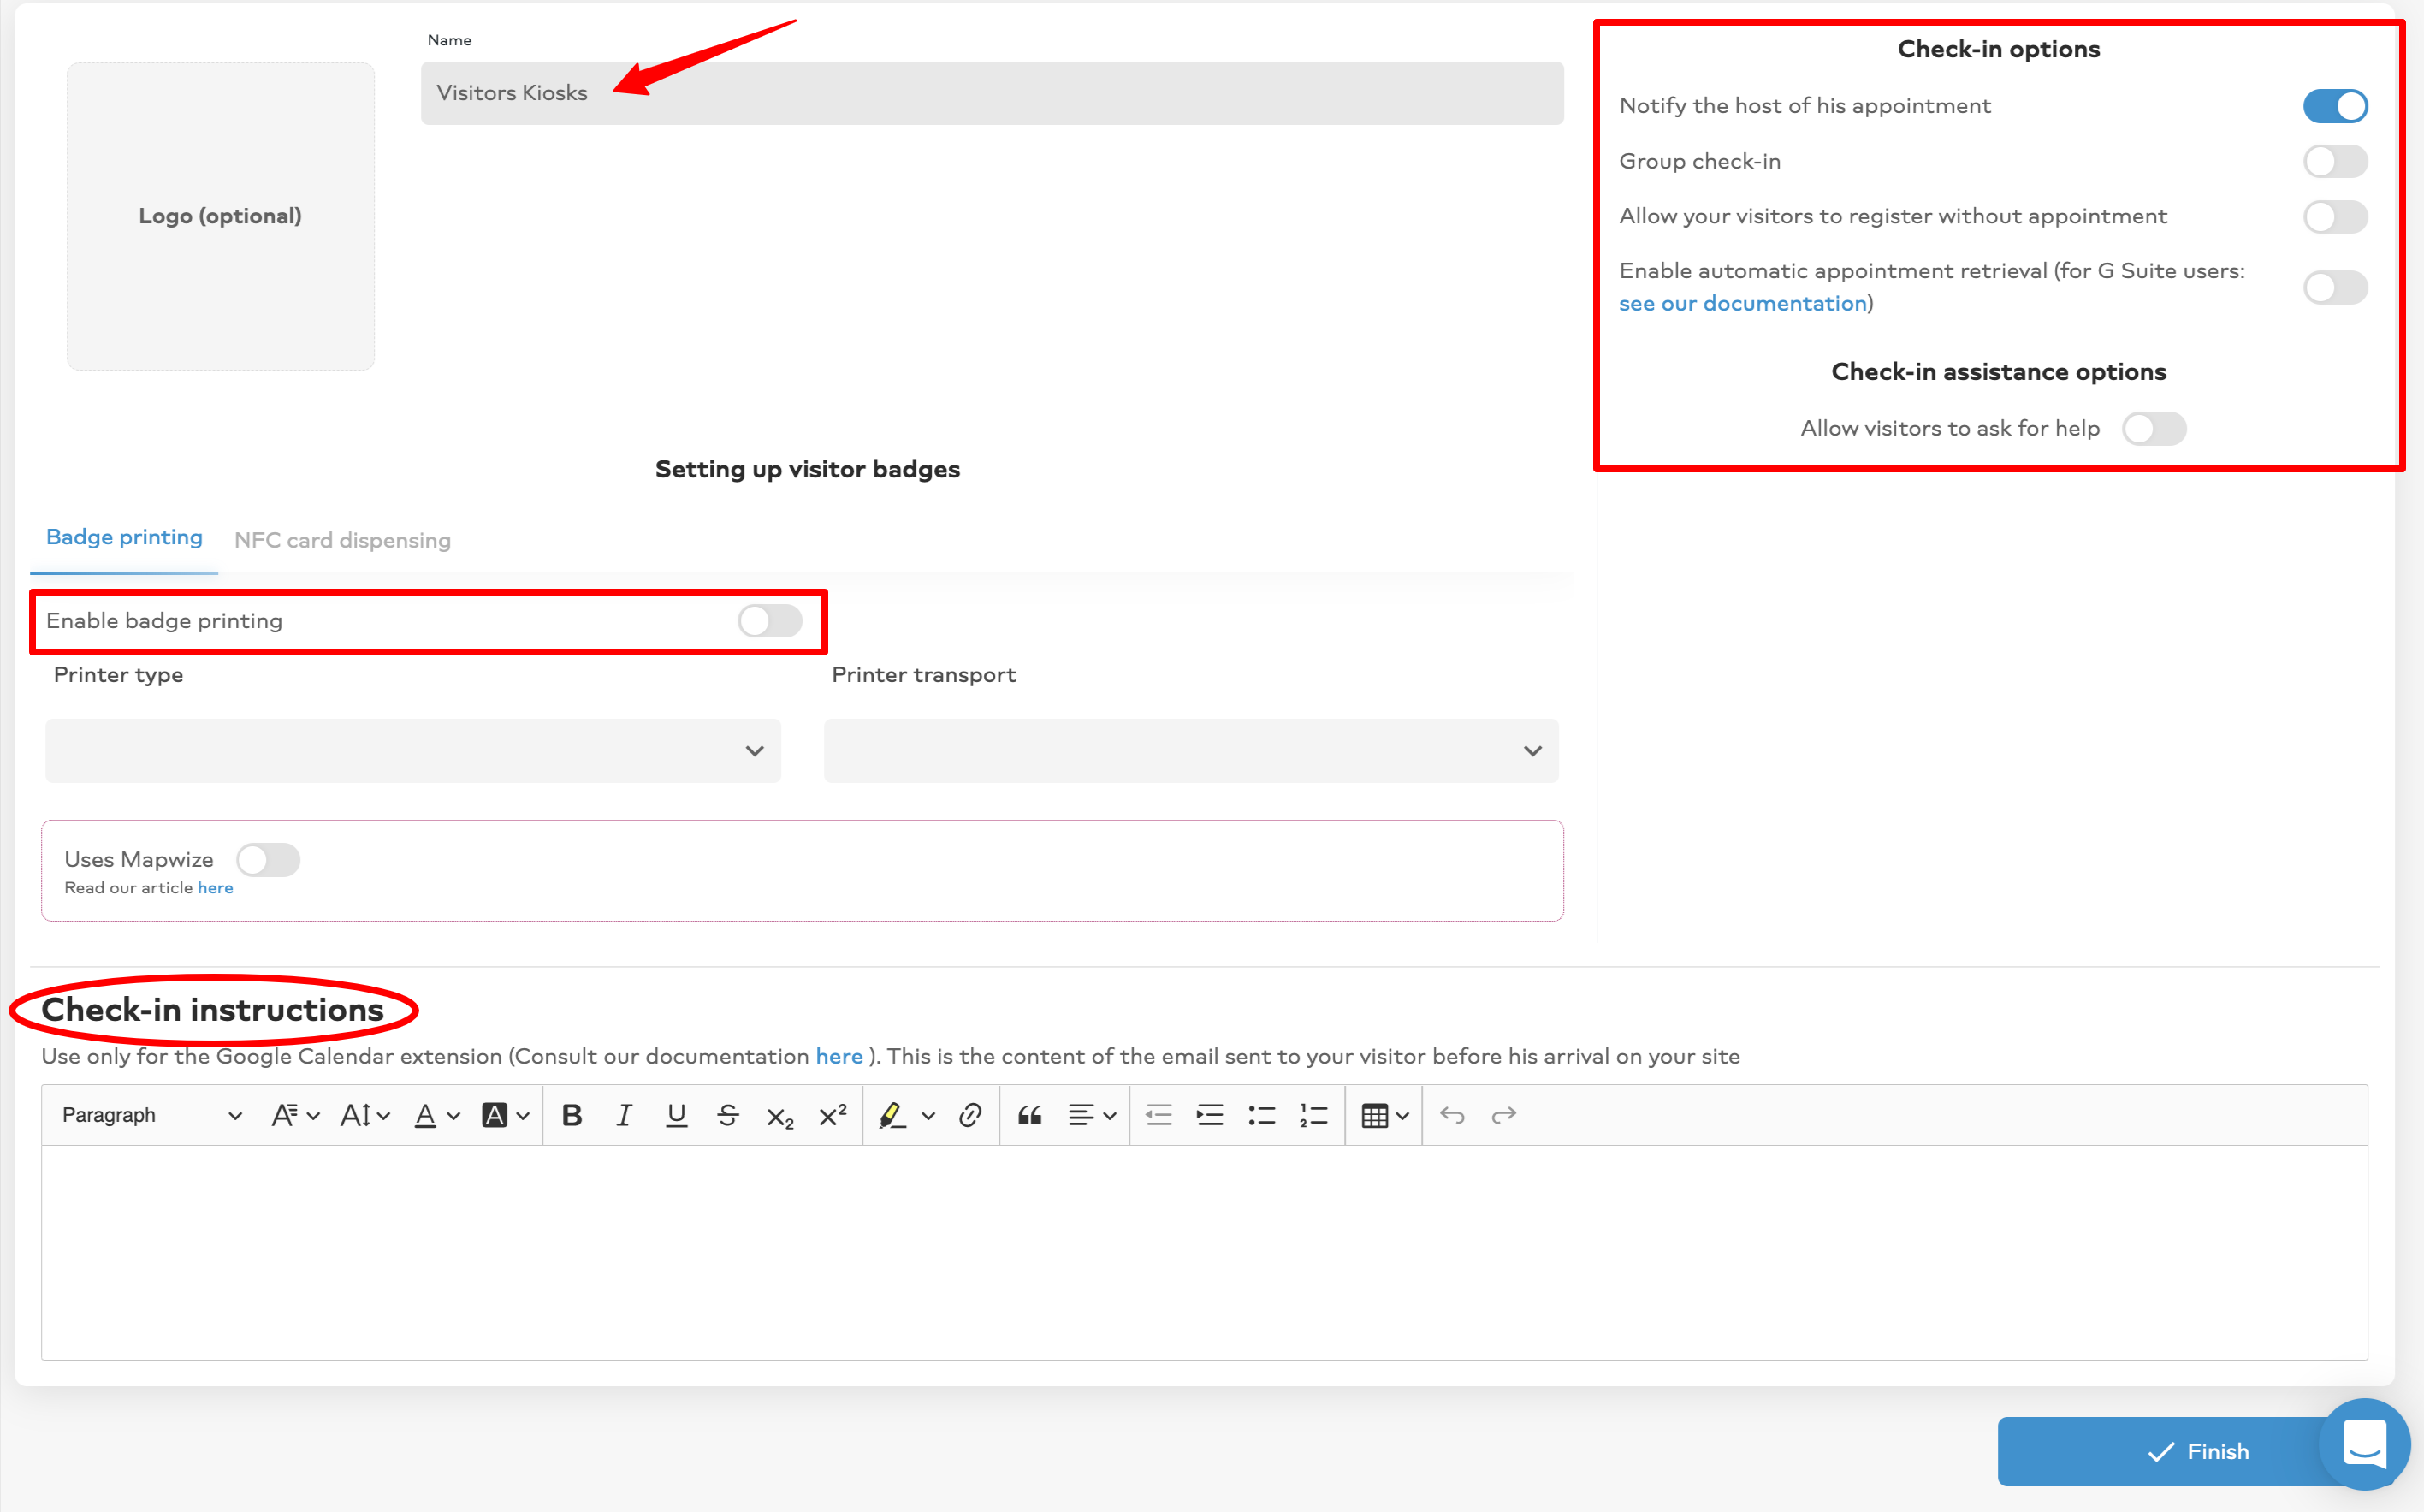Image resolution: width=2424 pixels, height=1512 pixels.
Task: Expand the font background color arrow
Action: (x=522, y=1116)
